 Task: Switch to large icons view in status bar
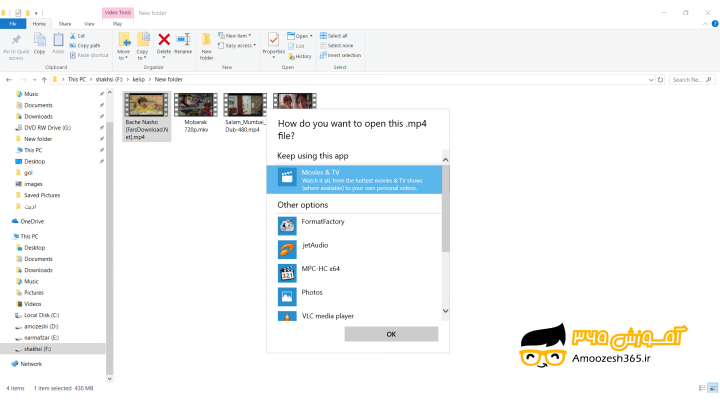coord(713,388)
